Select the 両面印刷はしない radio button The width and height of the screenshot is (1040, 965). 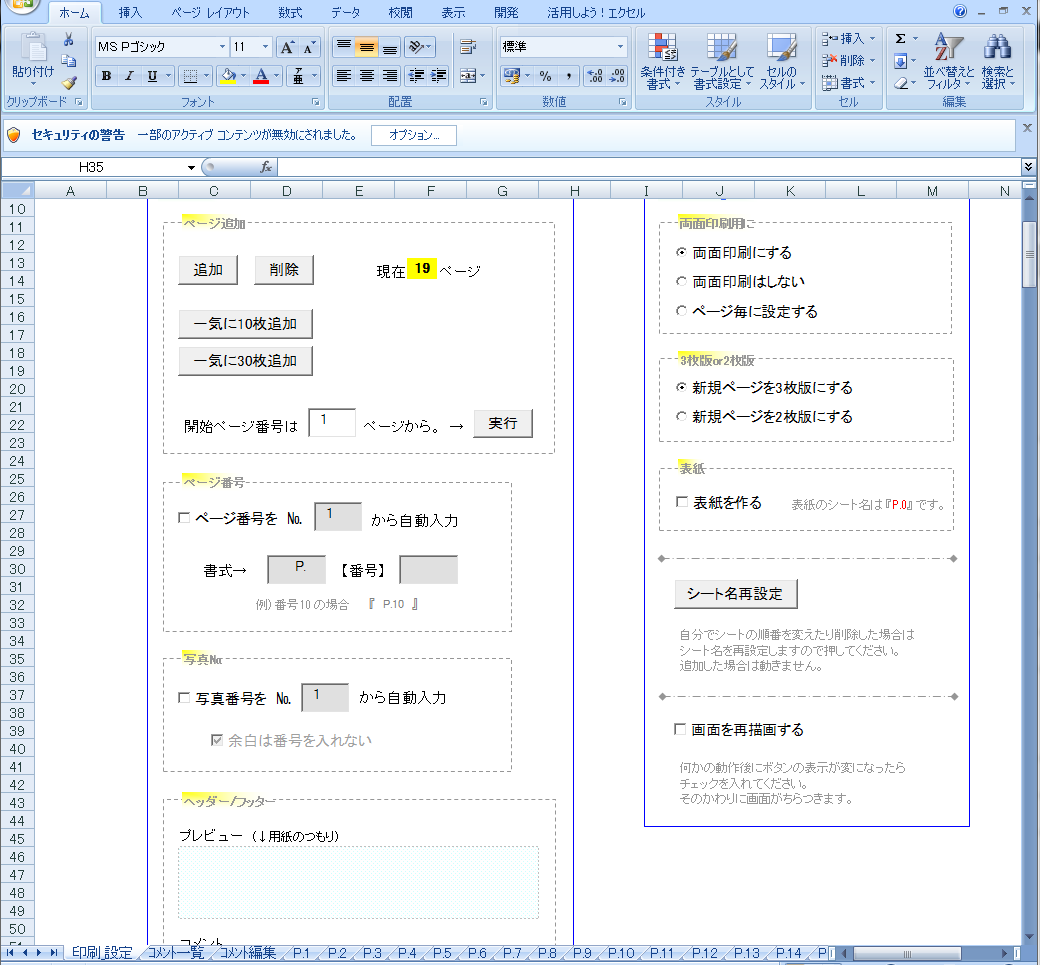[x=682, y=282]
